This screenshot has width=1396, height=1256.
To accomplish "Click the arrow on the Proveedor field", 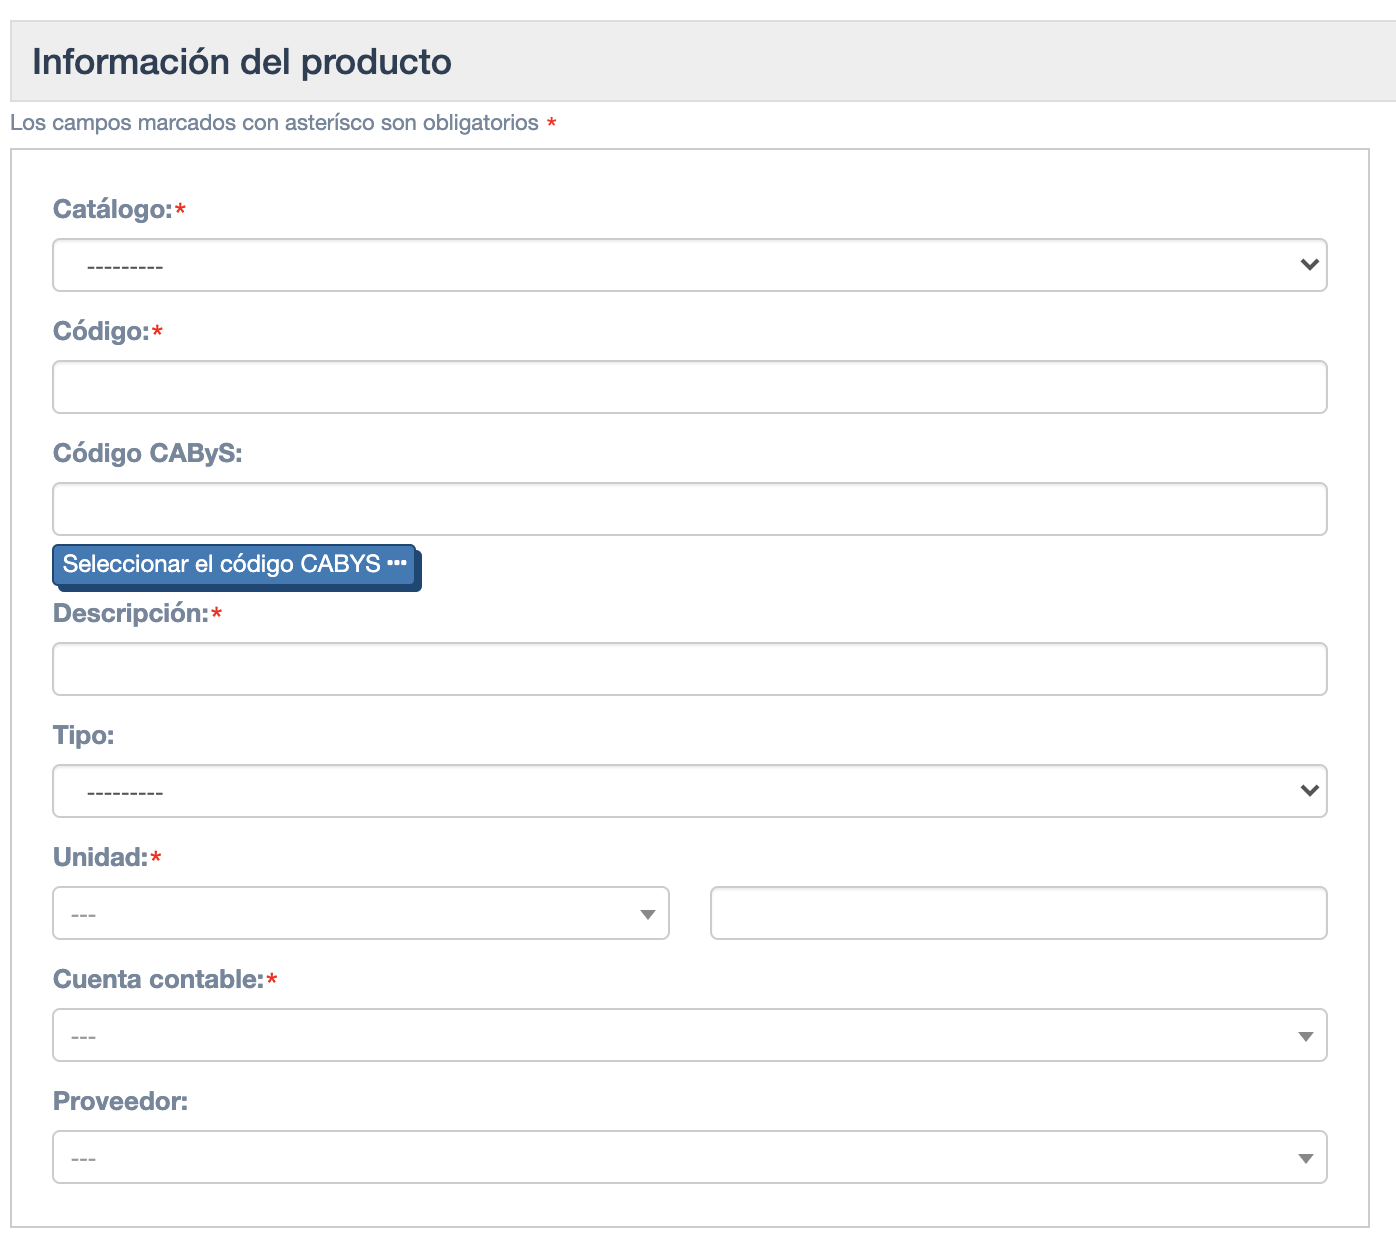I will click(1306, 1157).
